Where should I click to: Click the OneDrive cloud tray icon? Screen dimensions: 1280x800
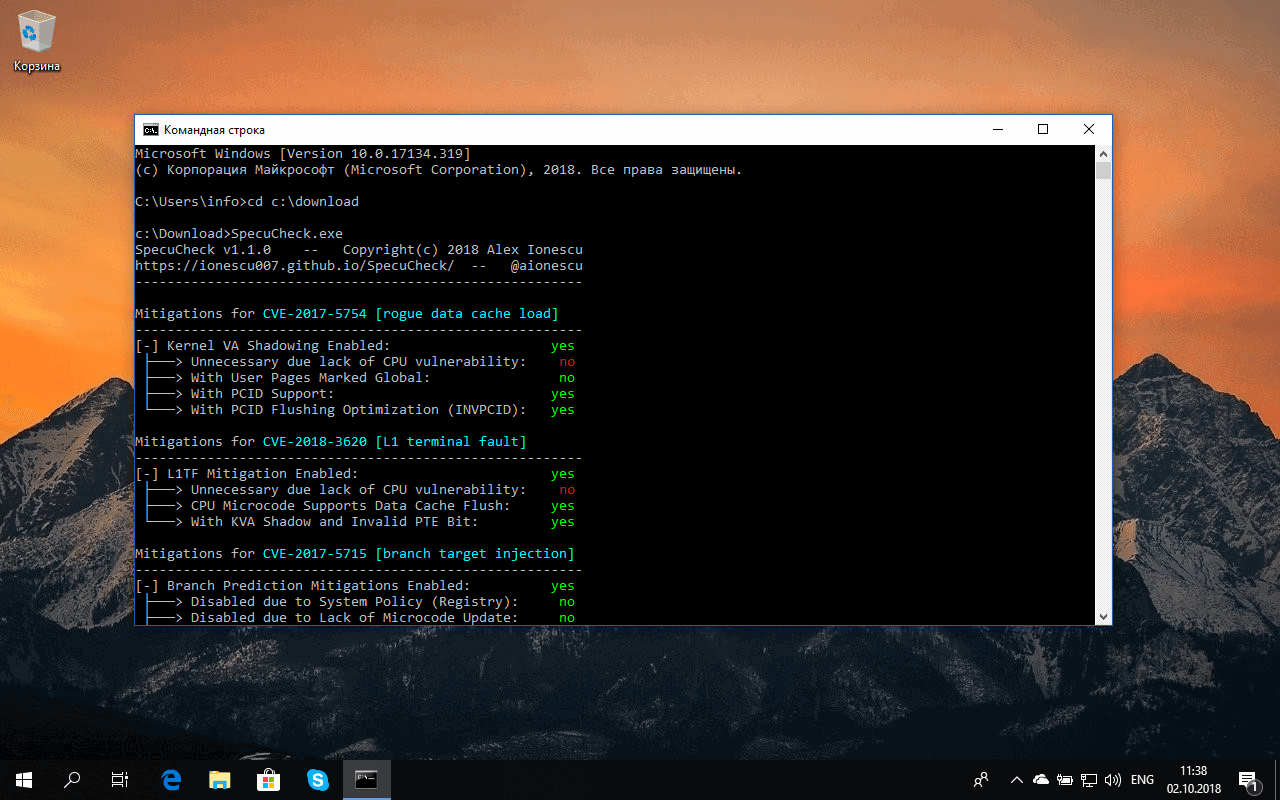point(1041,780)
